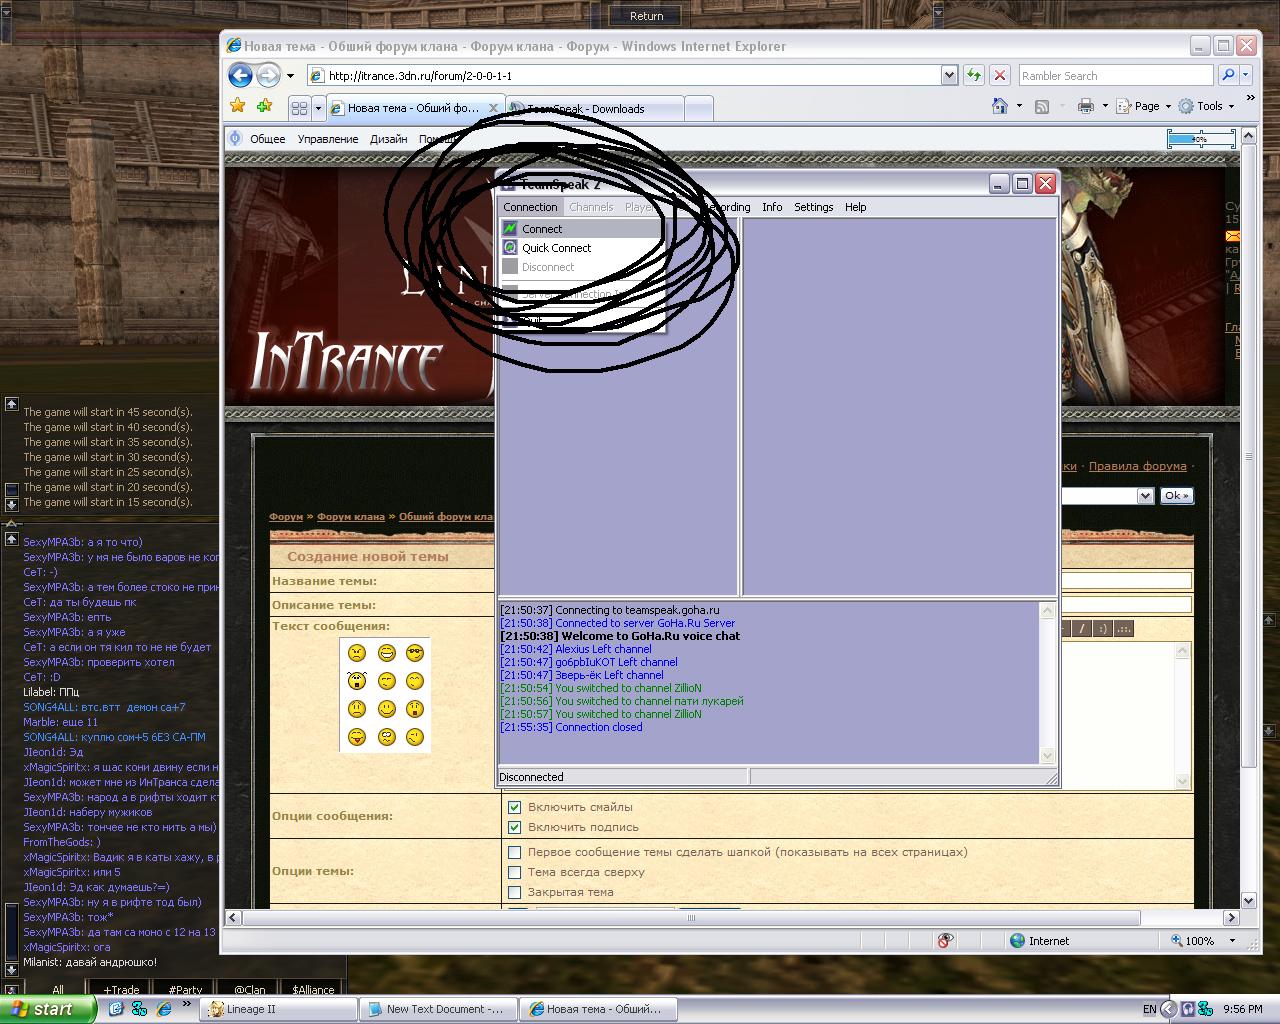Click the IE Home icon
Viewport: 1280px width, 1024px height.
click(1000, 106)
